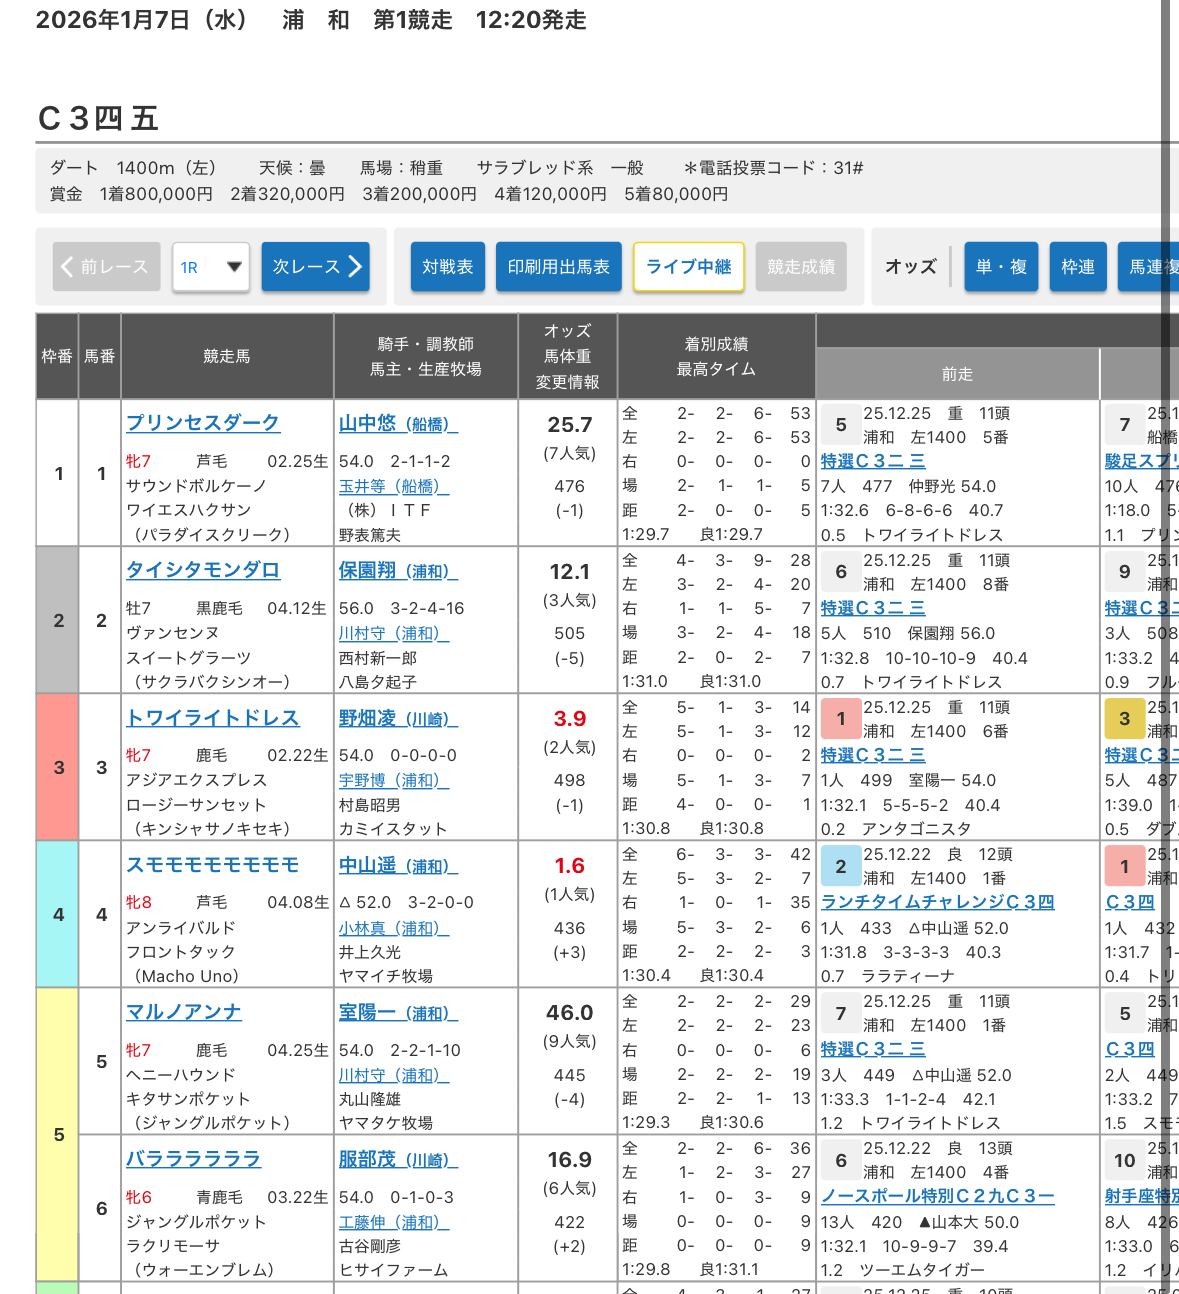View 枠連 bracket quinella odds
Screen dimensions: 1179x1294
1077,267
